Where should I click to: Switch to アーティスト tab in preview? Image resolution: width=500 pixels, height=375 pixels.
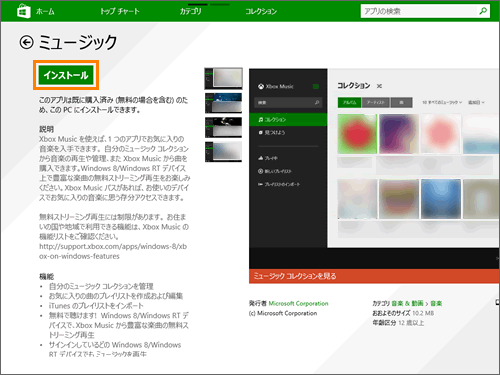point(376,102)
